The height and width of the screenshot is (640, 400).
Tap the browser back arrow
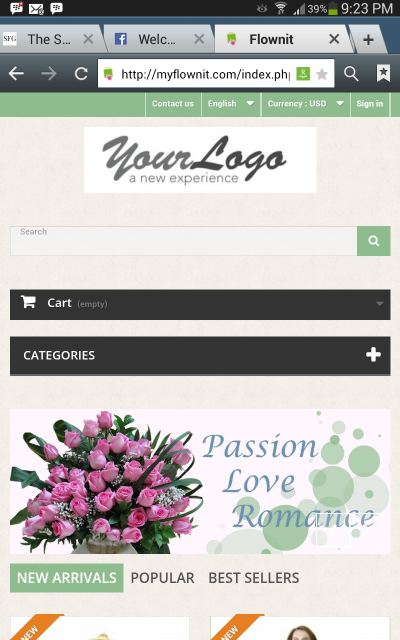[16, 74]
